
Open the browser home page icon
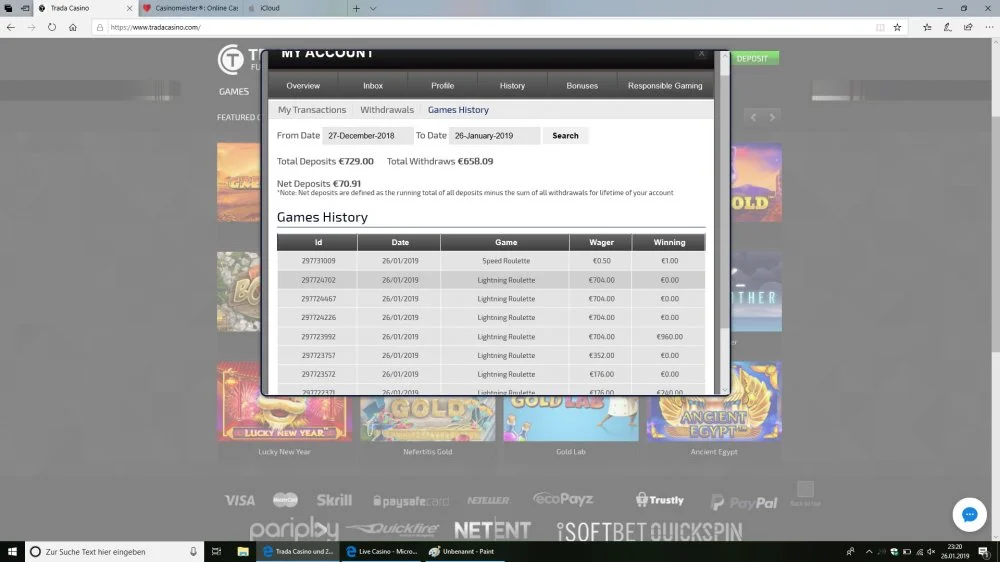coord(73,27)
